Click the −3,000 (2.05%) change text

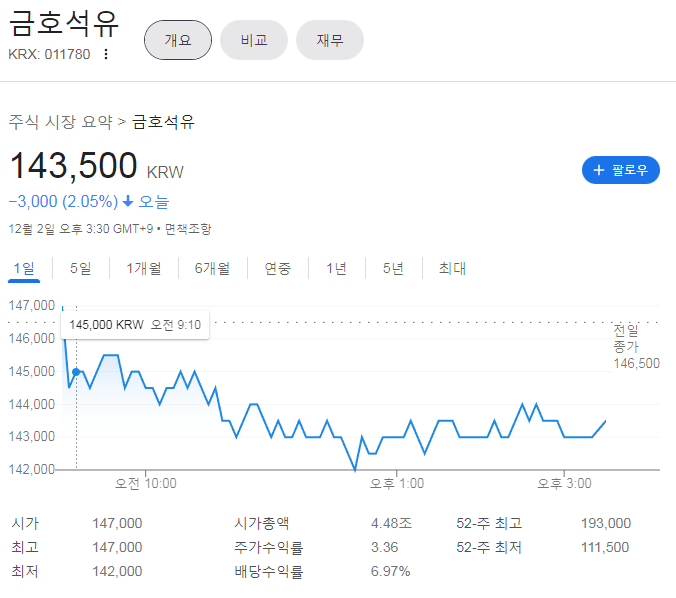coord(63,201)
